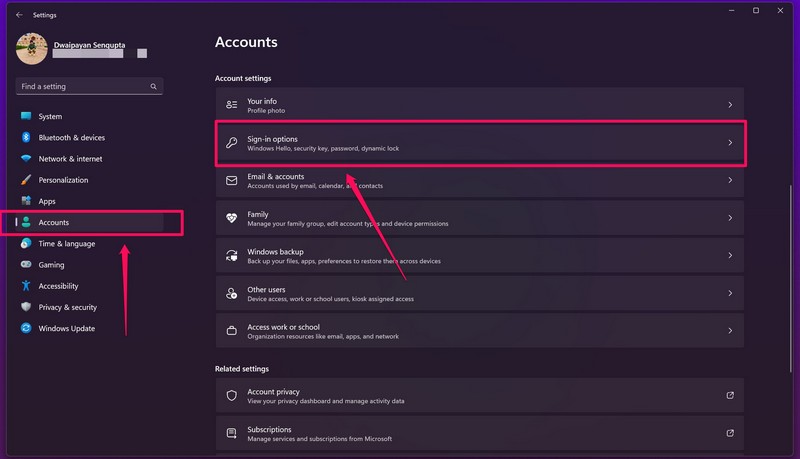Expand the Windows backup chevron
800x459 pixels.
click(730, 256)
